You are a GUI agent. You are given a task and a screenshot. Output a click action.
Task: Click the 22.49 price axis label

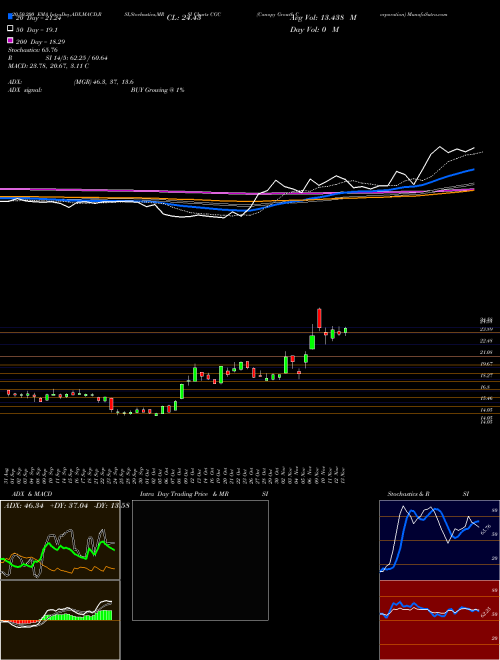pos(486,340)
